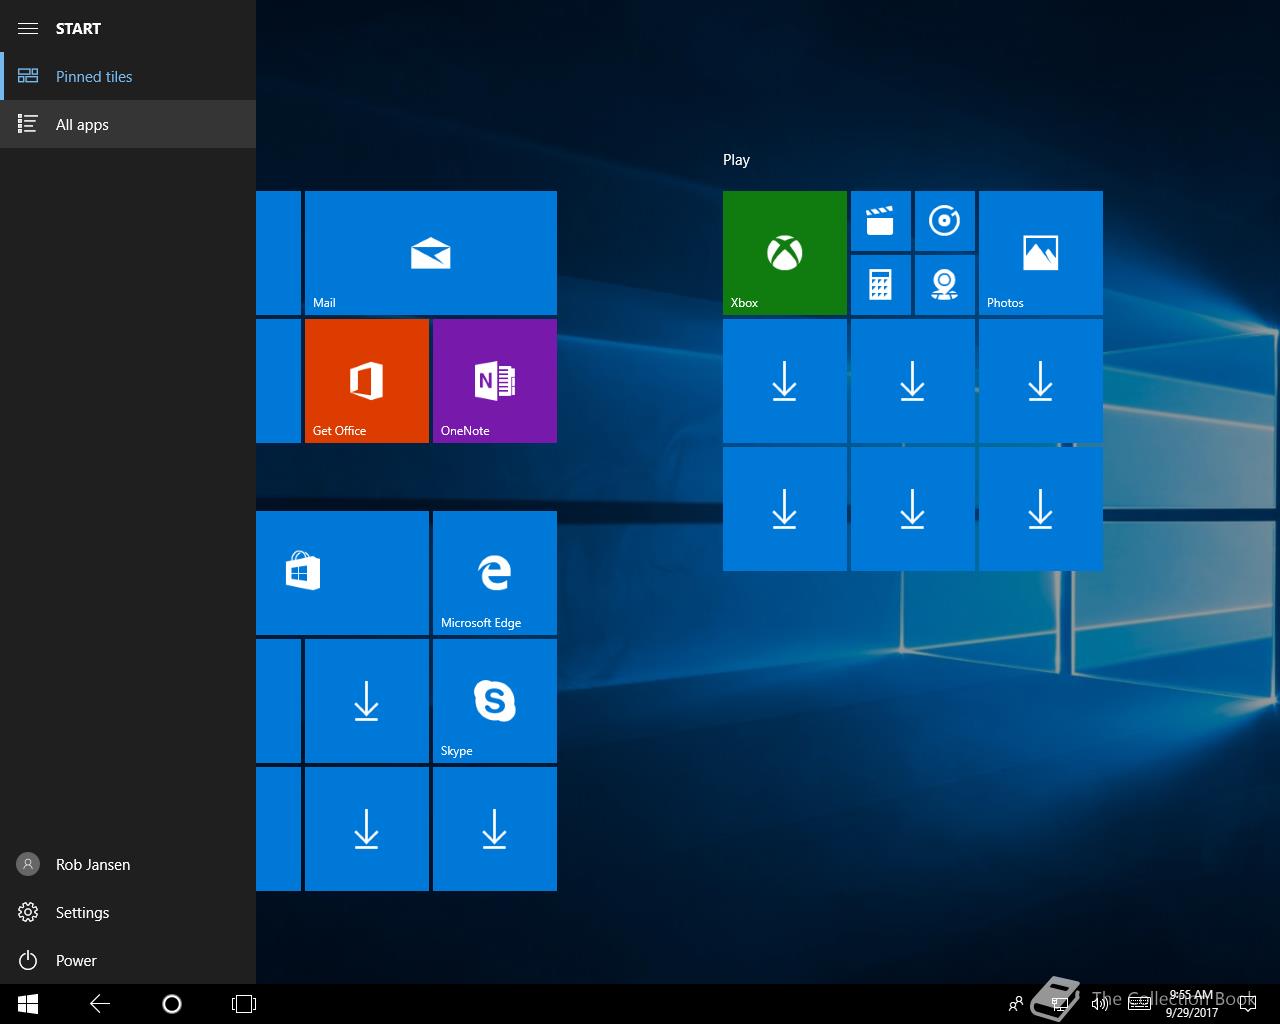Open the volume speaker icon
This screenshot has height=1024, width=1280.
(1100, 1004)
